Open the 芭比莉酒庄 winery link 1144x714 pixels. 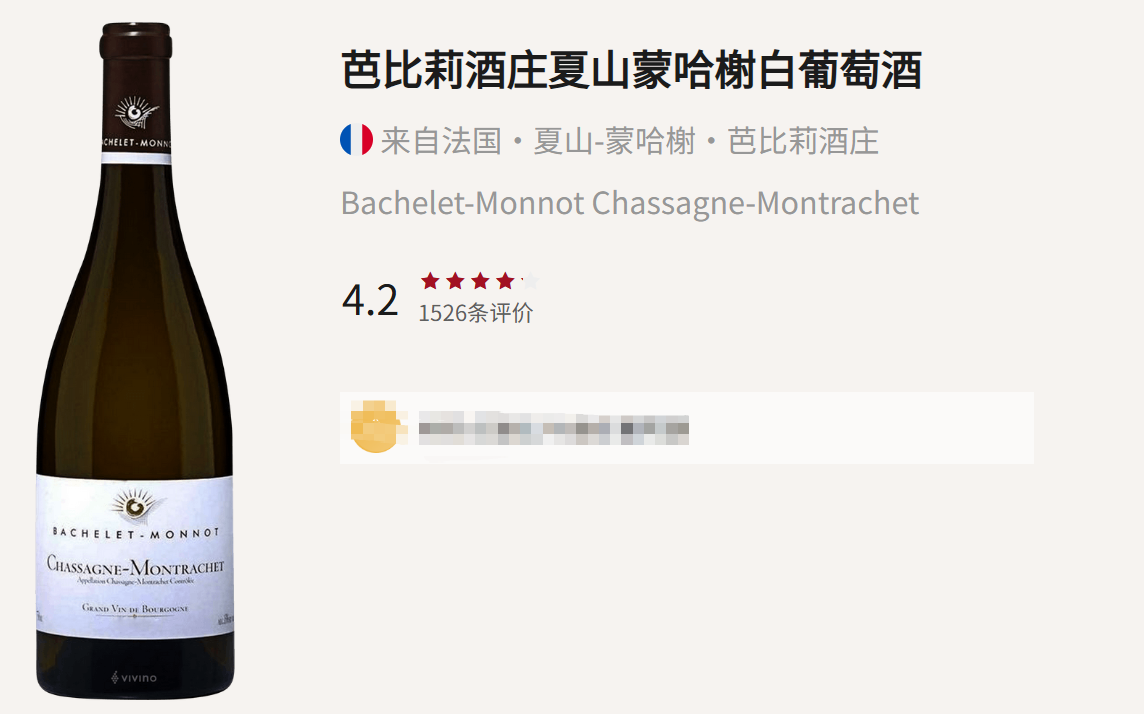pyautogui.click(x=803, y=141)
